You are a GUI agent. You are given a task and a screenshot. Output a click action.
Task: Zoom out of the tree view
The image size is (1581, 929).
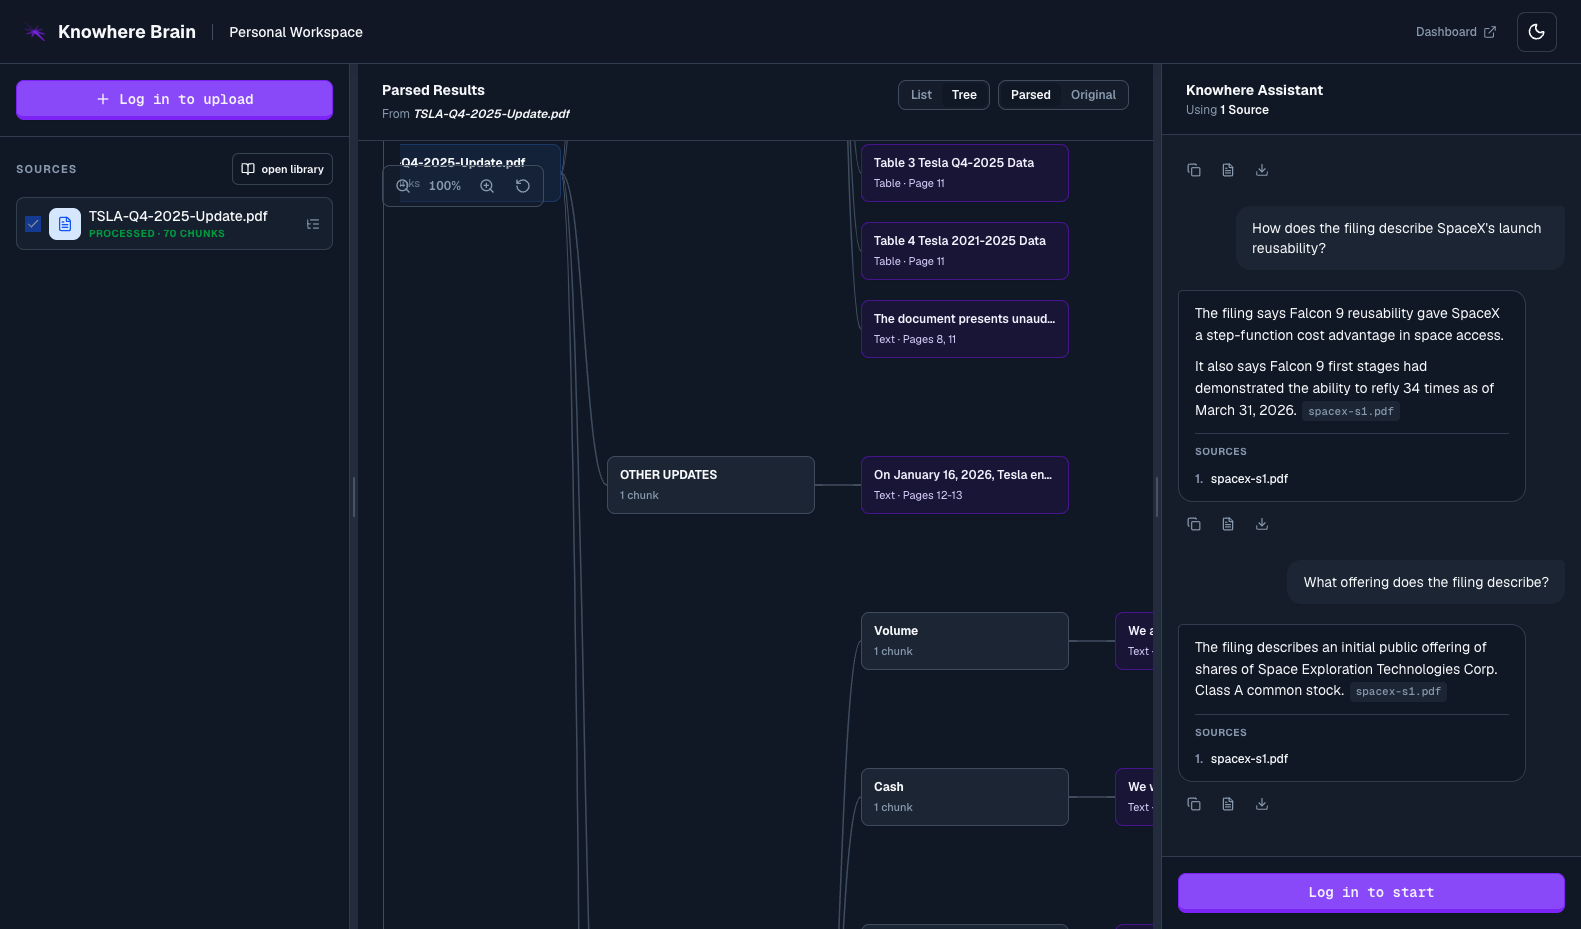pos(403,186)
